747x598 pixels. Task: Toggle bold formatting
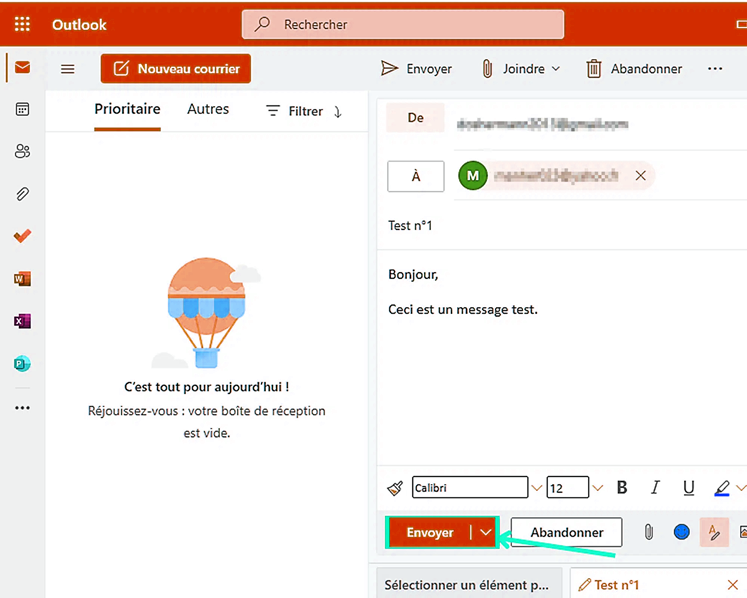tap(622, 487)
